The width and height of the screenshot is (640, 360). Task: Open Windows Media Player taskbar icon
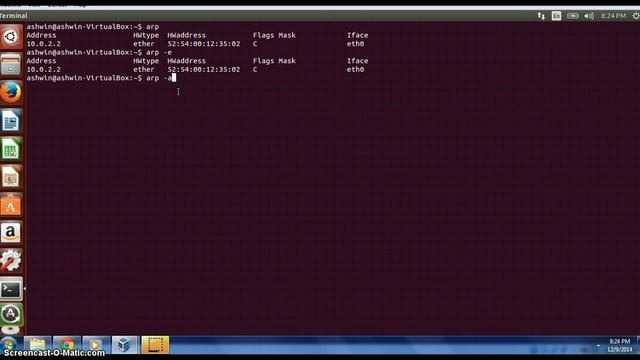[x=96, y=345]
